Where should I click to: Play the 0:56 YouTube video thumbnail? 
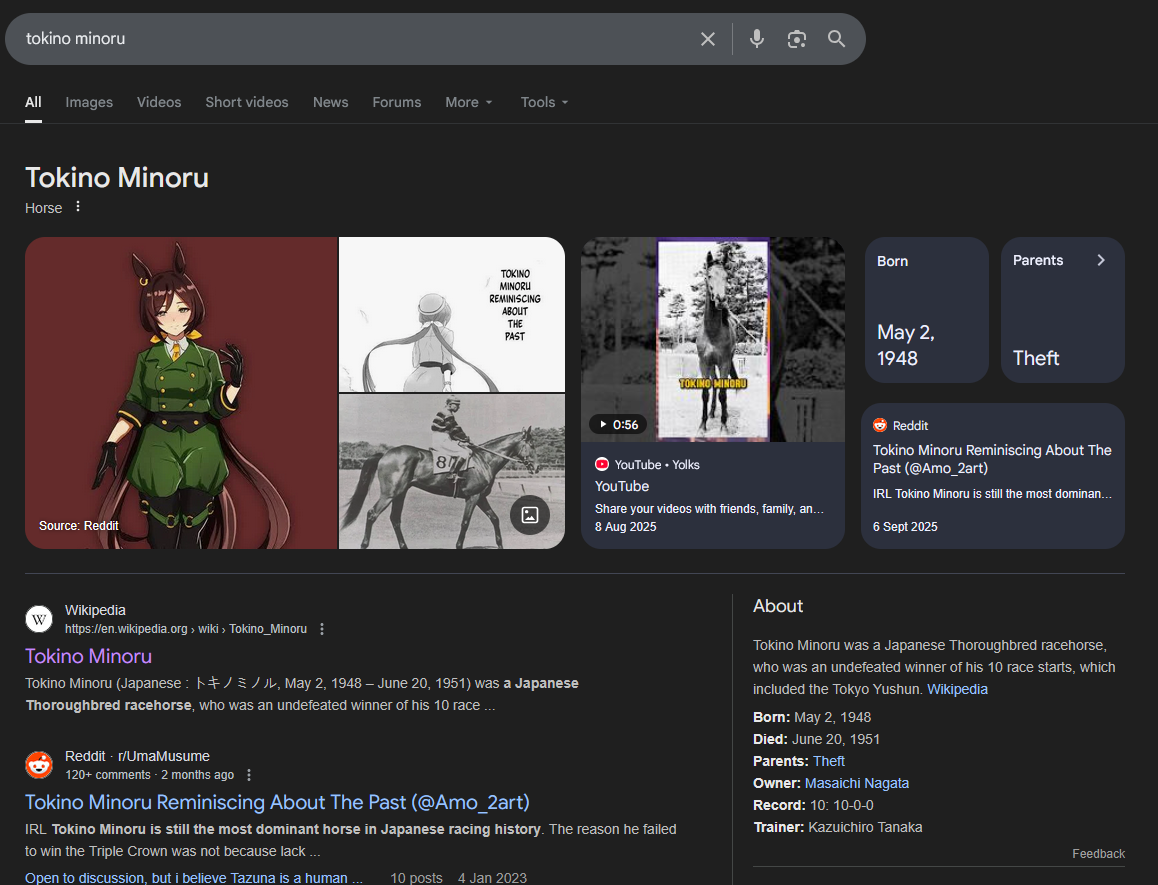tap(713, 340)
